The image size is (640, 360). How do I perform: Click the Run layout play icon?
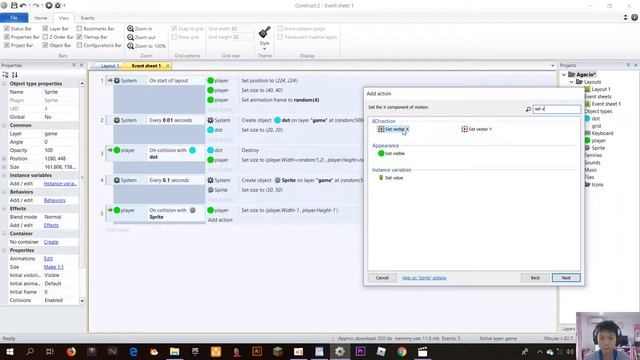(49, 5)
